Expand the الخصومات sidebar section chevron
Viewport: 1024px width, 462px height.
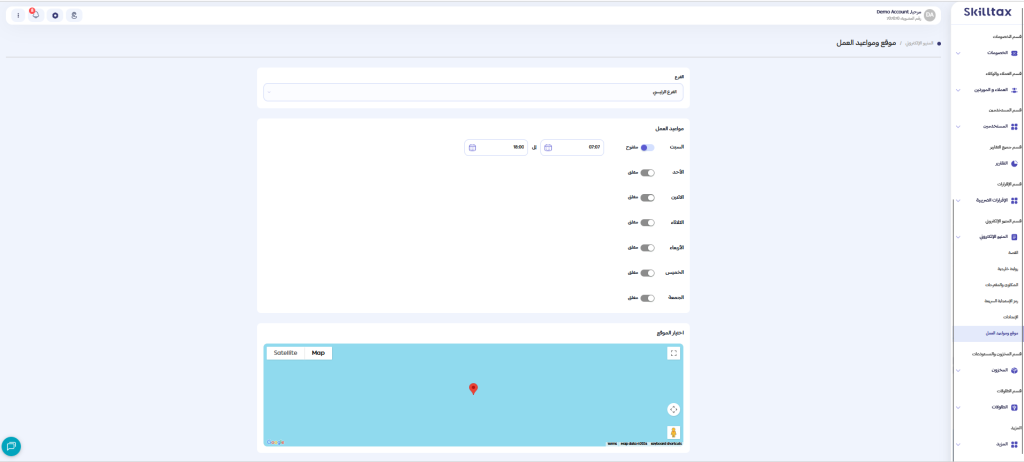(958, 53)
